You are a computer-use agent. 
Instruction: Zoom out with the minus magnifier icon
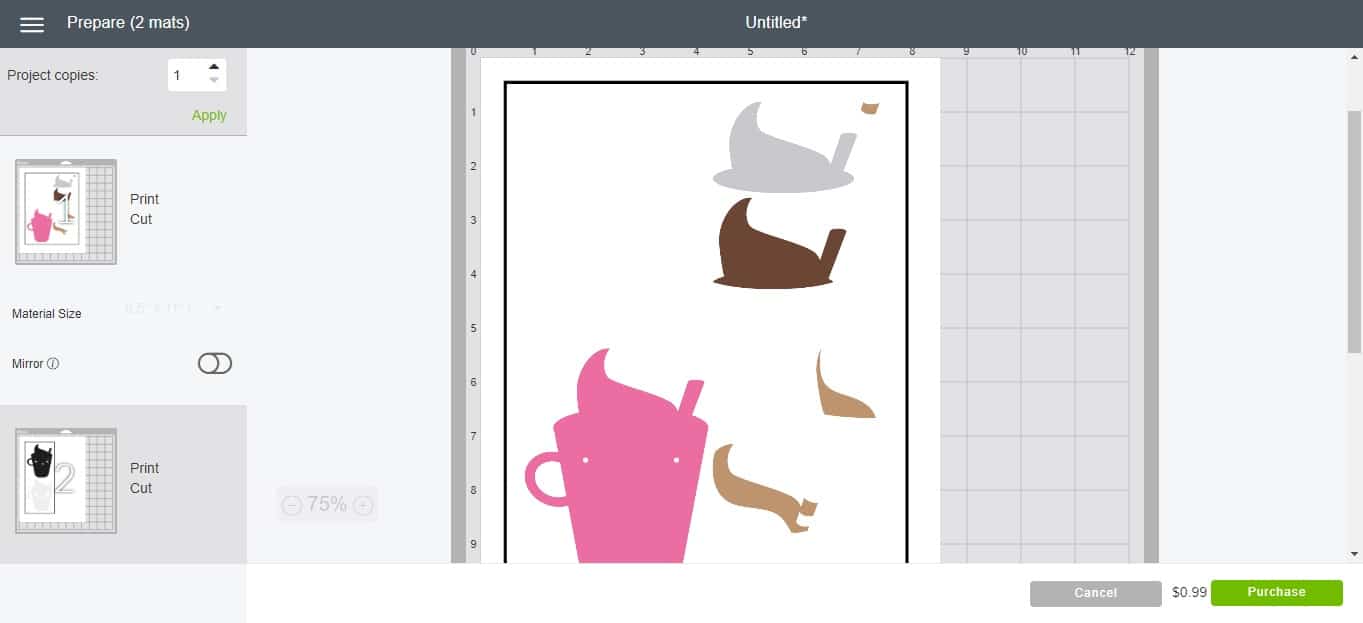[289, 504]
